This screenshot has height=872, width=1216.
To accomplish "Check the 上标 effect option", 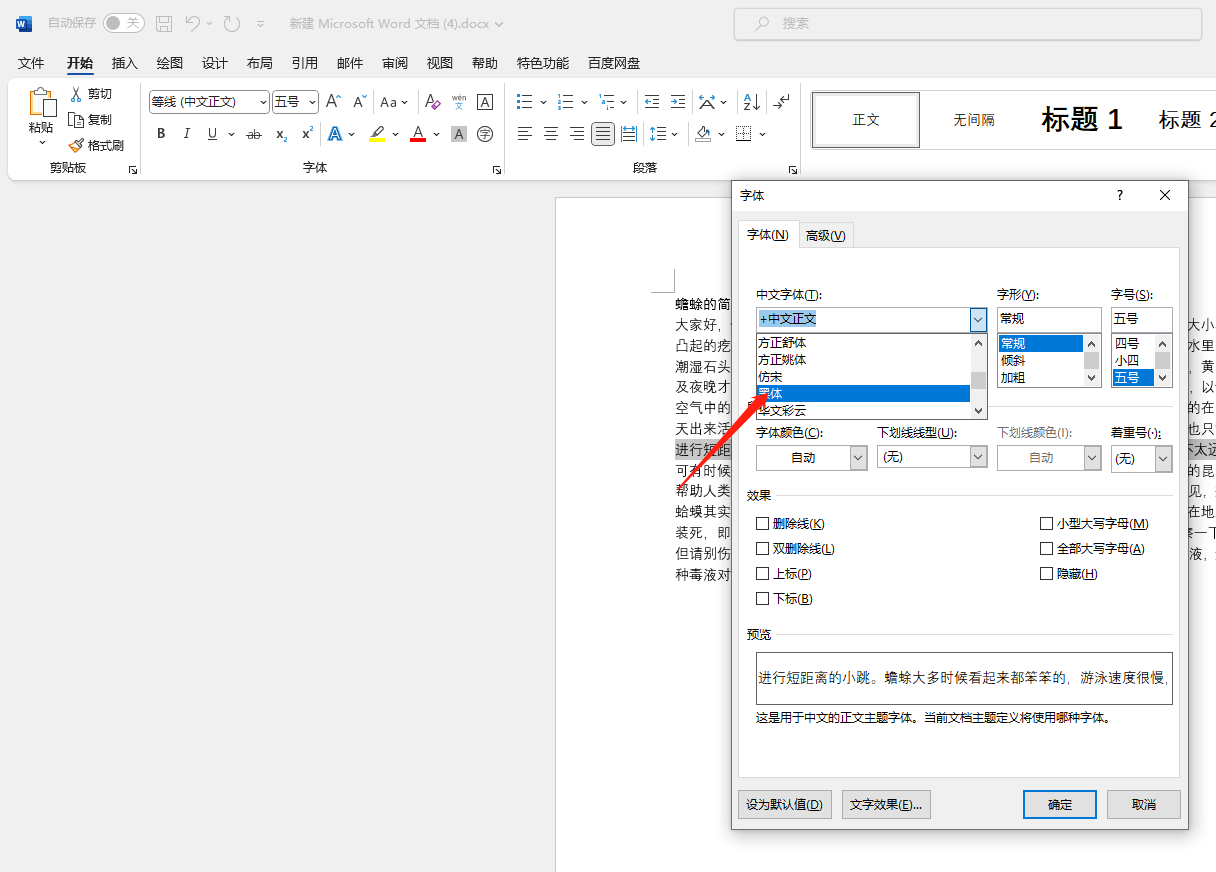I will (x=763, y=573).
